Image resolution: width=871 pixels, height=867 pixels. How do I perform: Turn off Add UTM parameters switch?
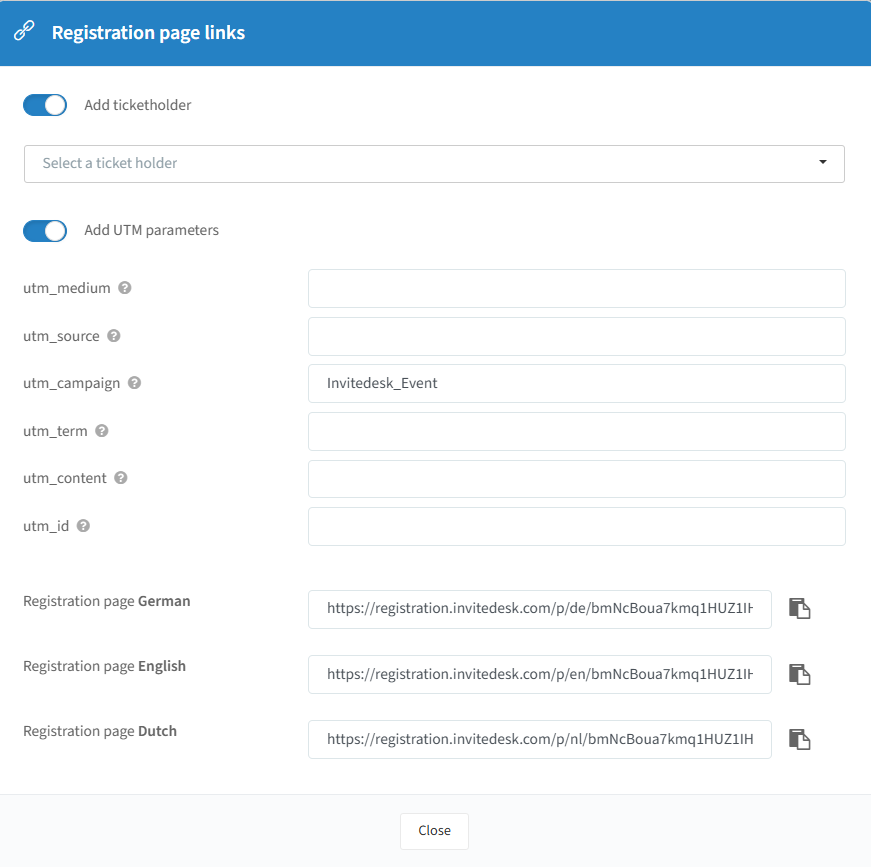[45, 230]
